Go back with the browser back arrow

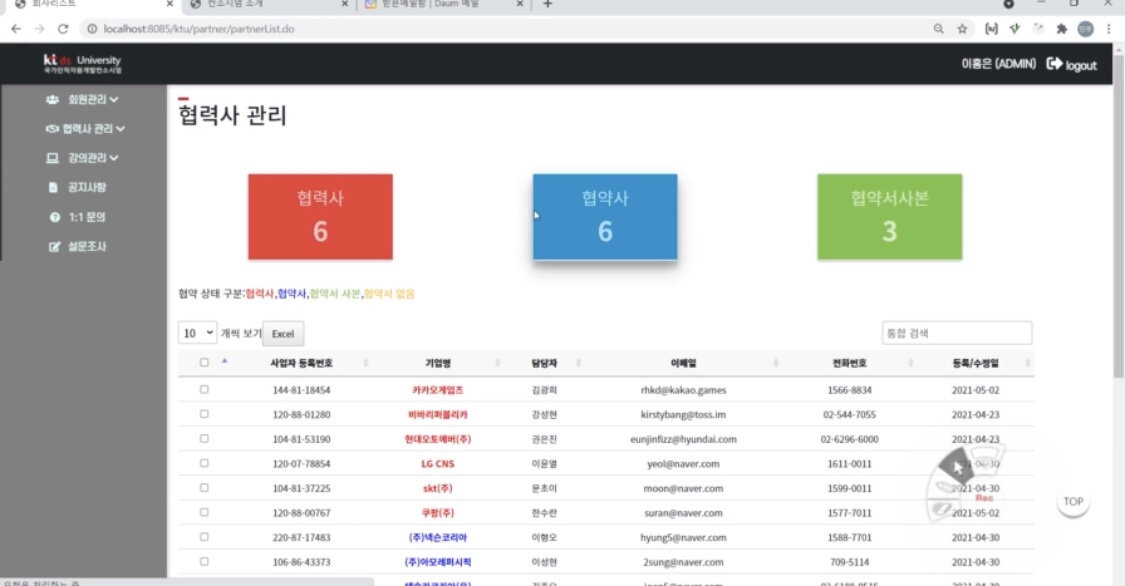16,29
